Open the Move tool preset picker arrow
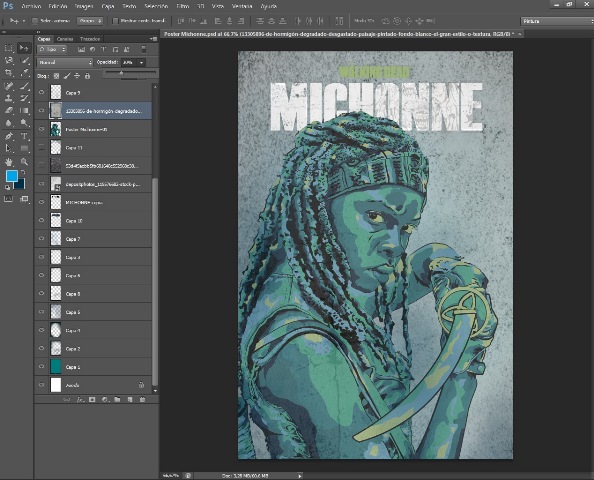 (23, 21)
